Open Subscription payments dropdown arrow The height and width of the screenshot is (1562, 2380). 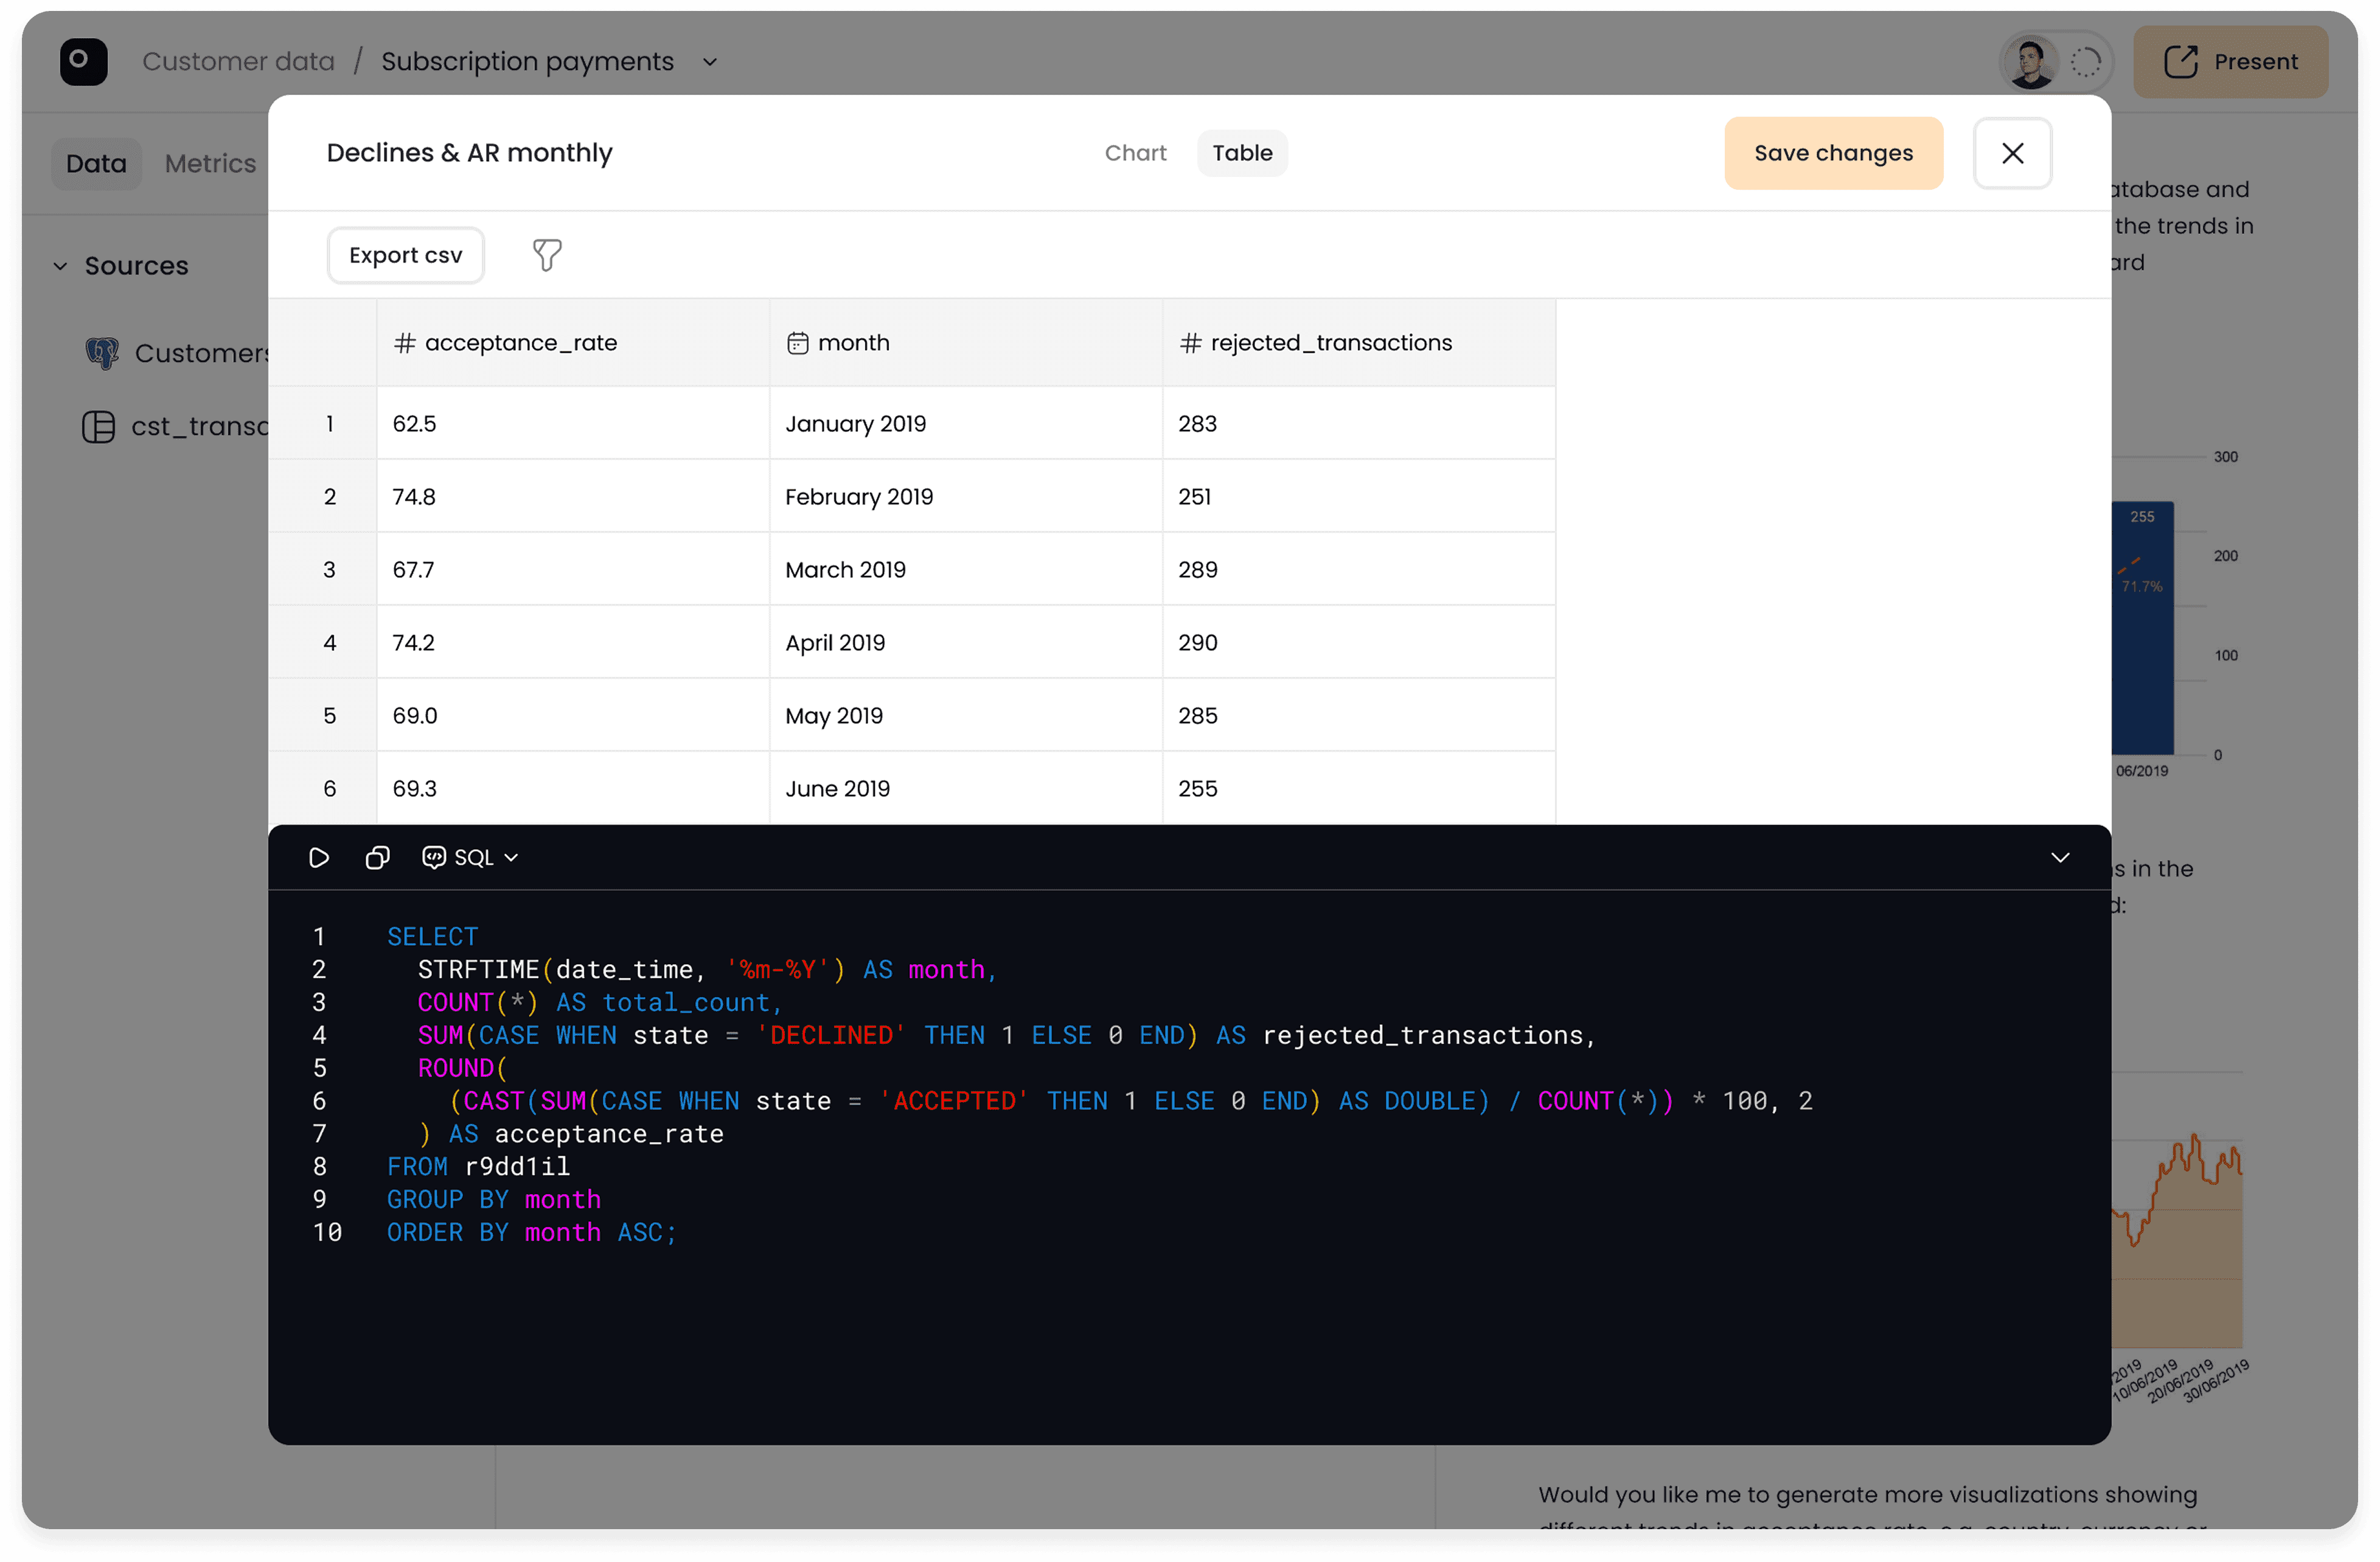pyautogui.click(x=710, y=62)
